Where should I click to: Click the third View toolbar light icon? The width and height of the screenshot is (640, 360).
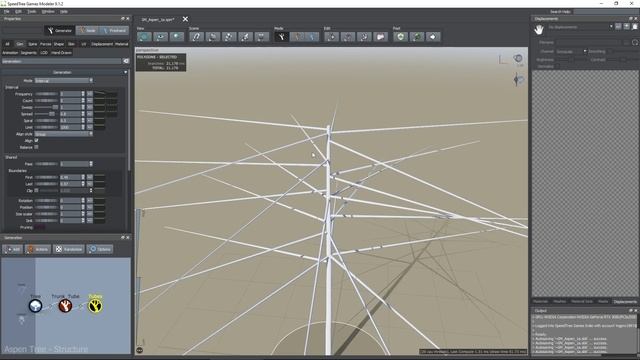coord(177,37)
